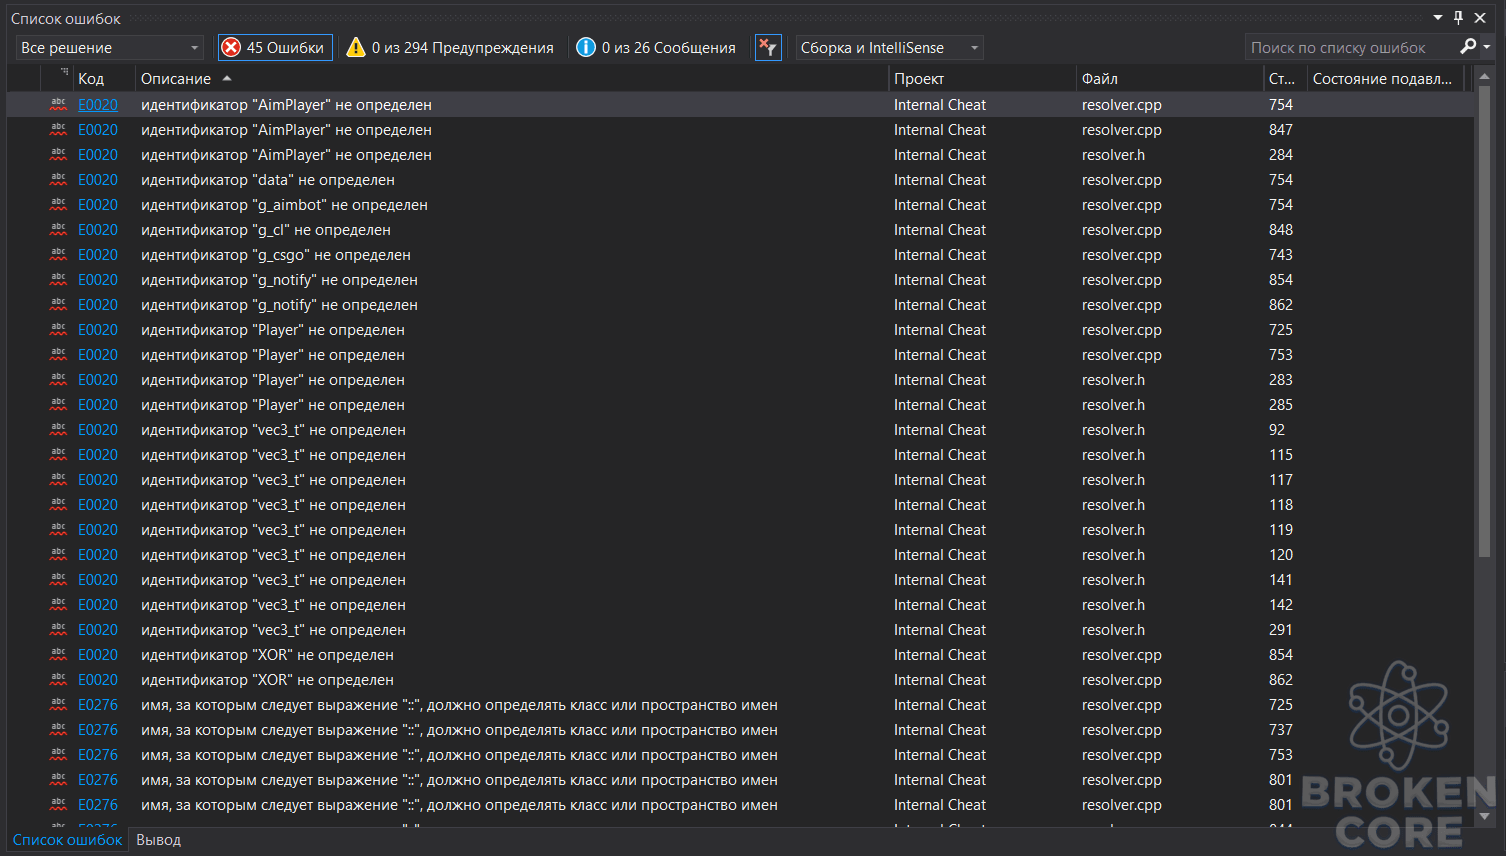Toggle the 0 из 26 Сообщения filter
Screen dimensions: 1506x856
coord(656,48)
